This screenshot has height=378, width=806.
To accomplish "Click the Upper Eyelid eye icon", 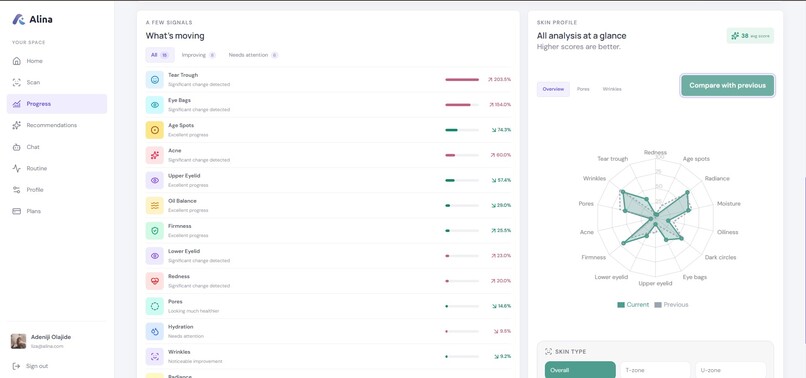I will [x=155, y=181].
